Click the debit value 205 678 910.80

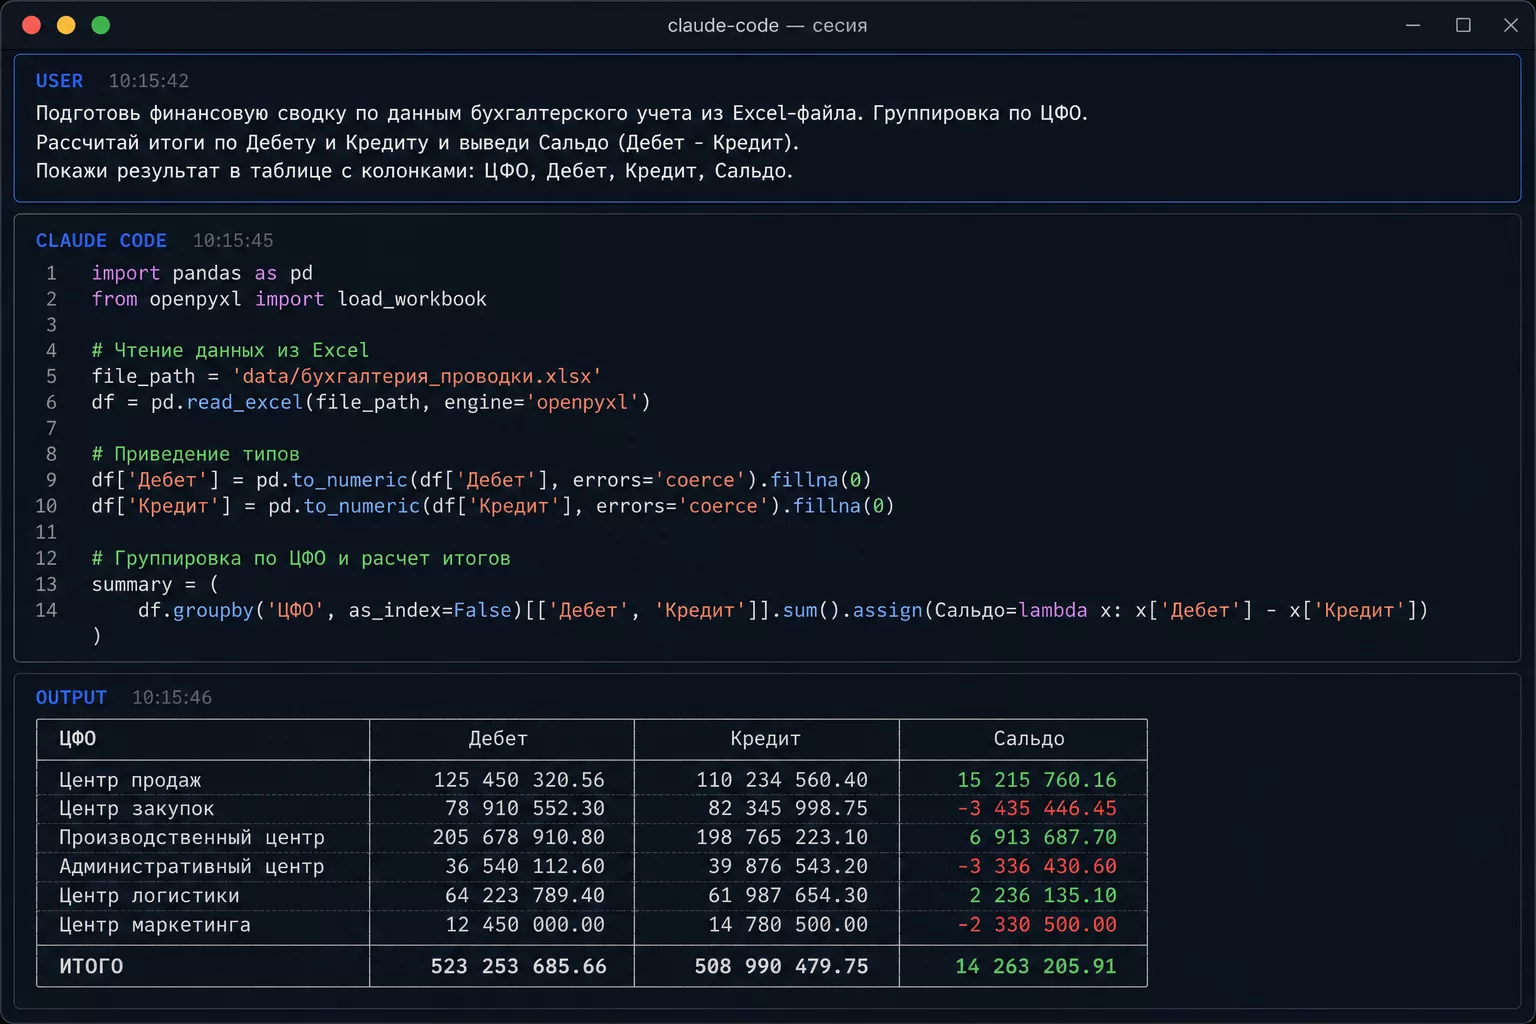point(519,838)
